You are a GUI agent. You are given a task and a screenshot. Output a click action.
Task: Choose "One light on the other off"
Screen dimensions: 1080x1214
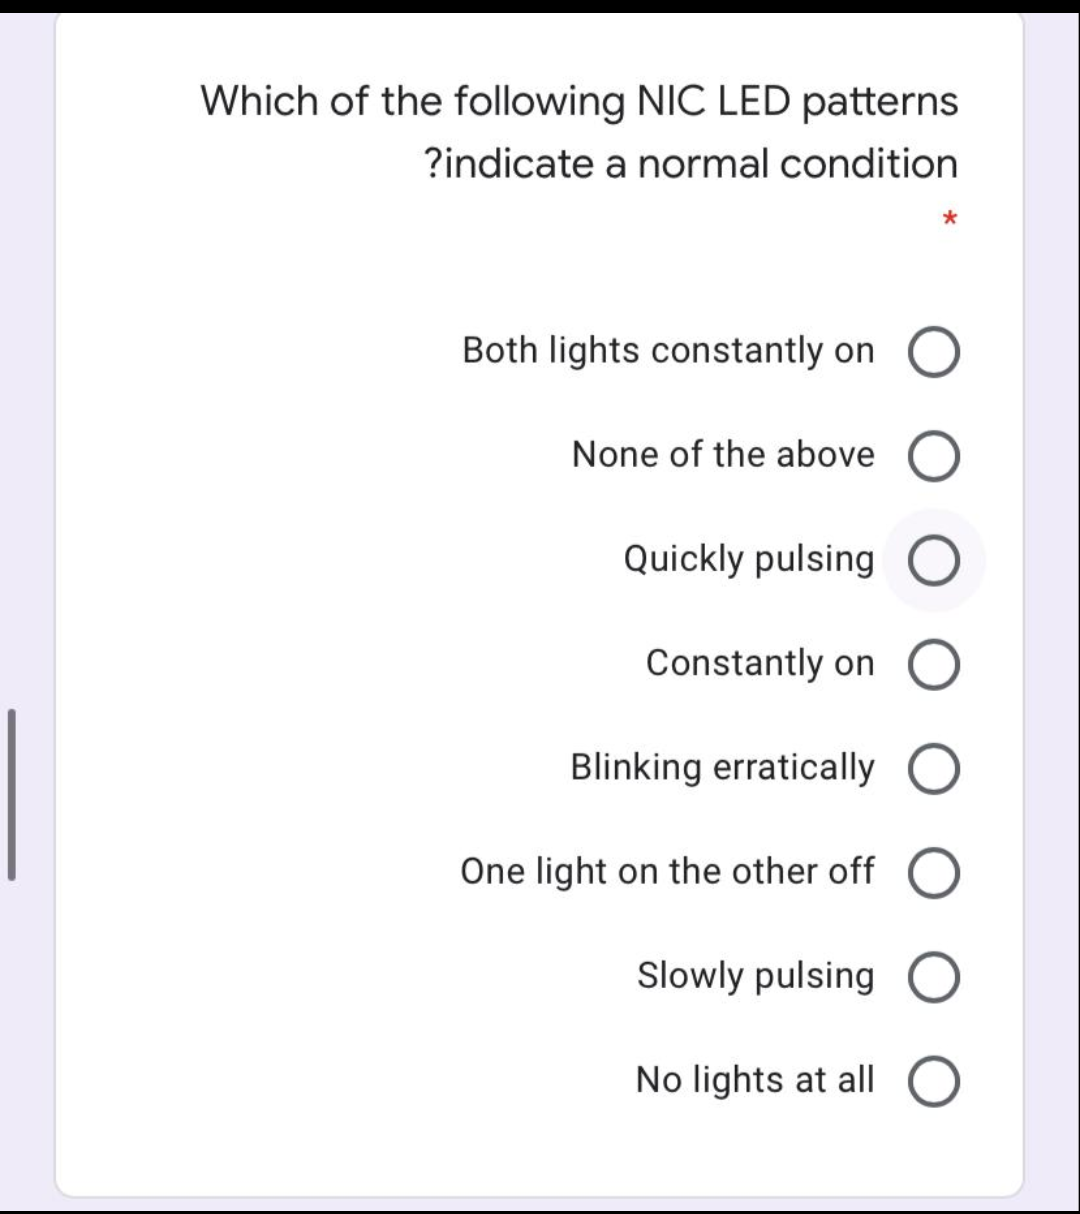[933, 873]
